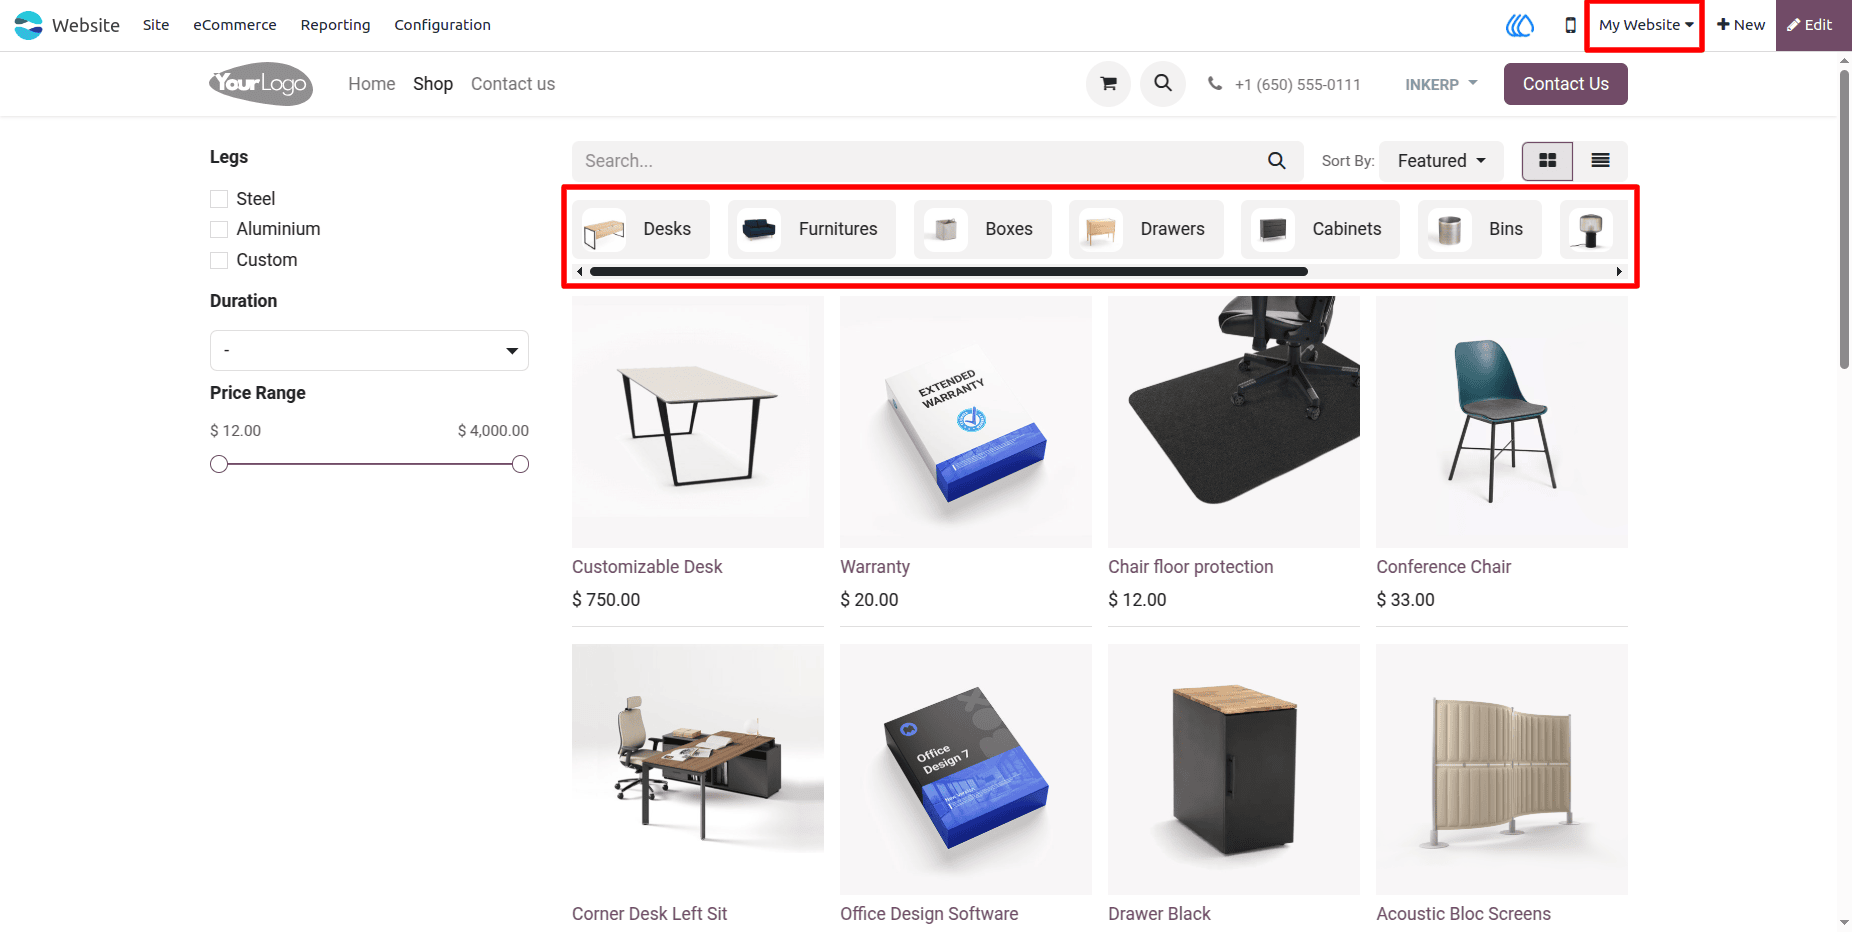Image resolution: width=1852 pixels, height=932 pixels.
Task: Open the Customizable Desk product link
Action: pyautogui.click(x=647, y=567)
